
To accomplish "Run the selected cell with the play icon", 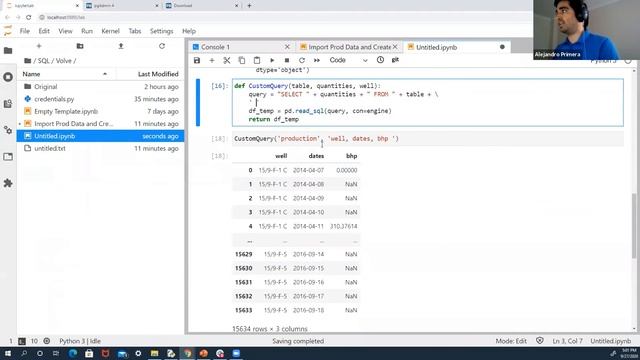I will (272, 60).
